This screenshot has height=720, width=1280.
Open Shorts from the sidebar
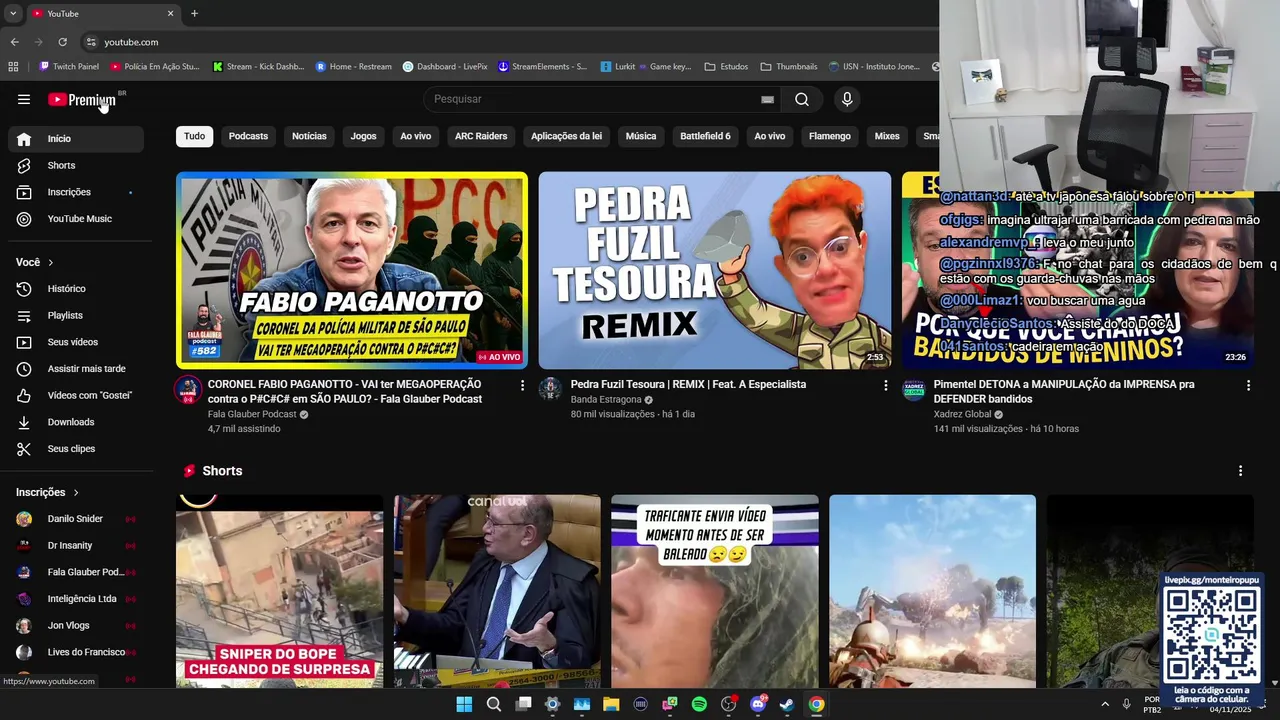[x=76, y=165]
